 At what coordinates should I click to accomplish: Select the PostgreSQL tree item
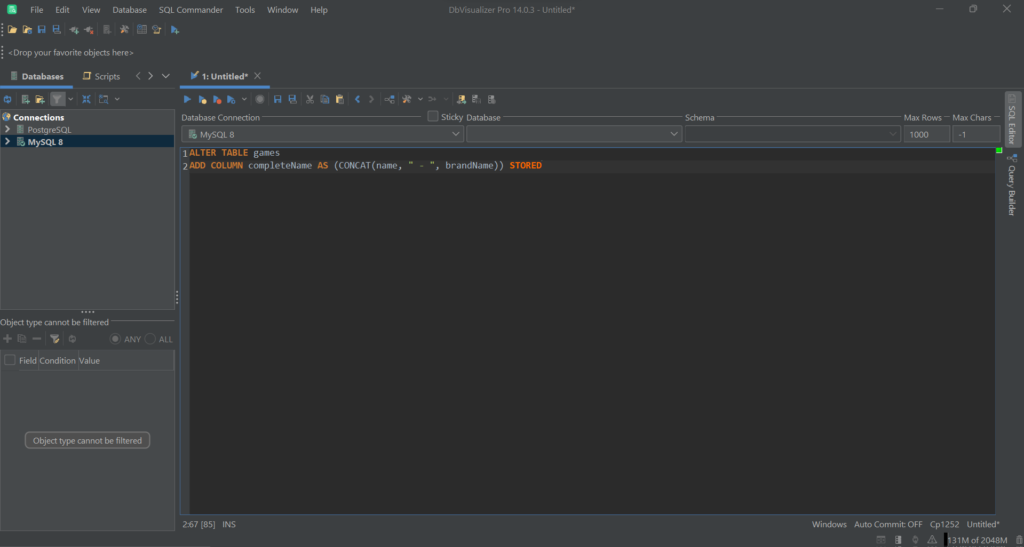[x=50, y=130]
